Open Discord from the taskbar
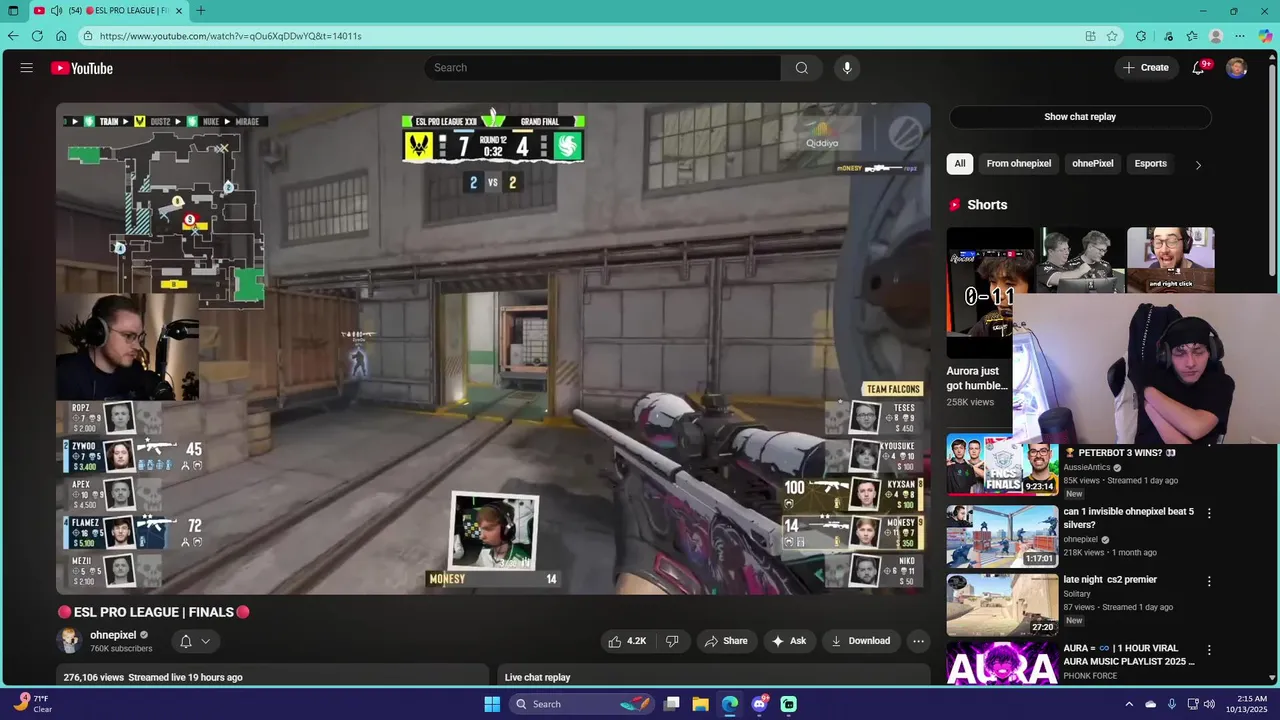This screenshot has height=720, width=1280. click(x=760, y=704)
